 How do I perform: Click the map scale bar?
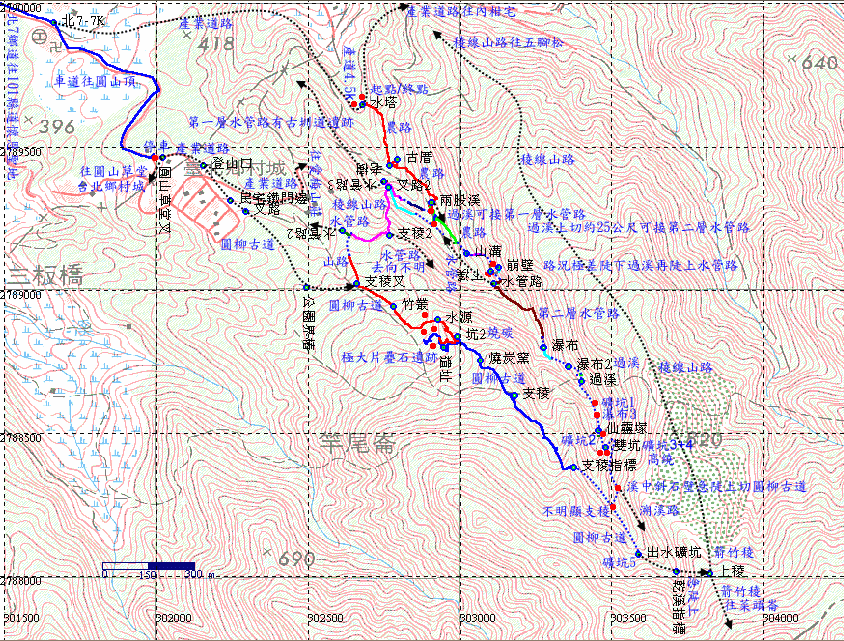pos(149,567)
